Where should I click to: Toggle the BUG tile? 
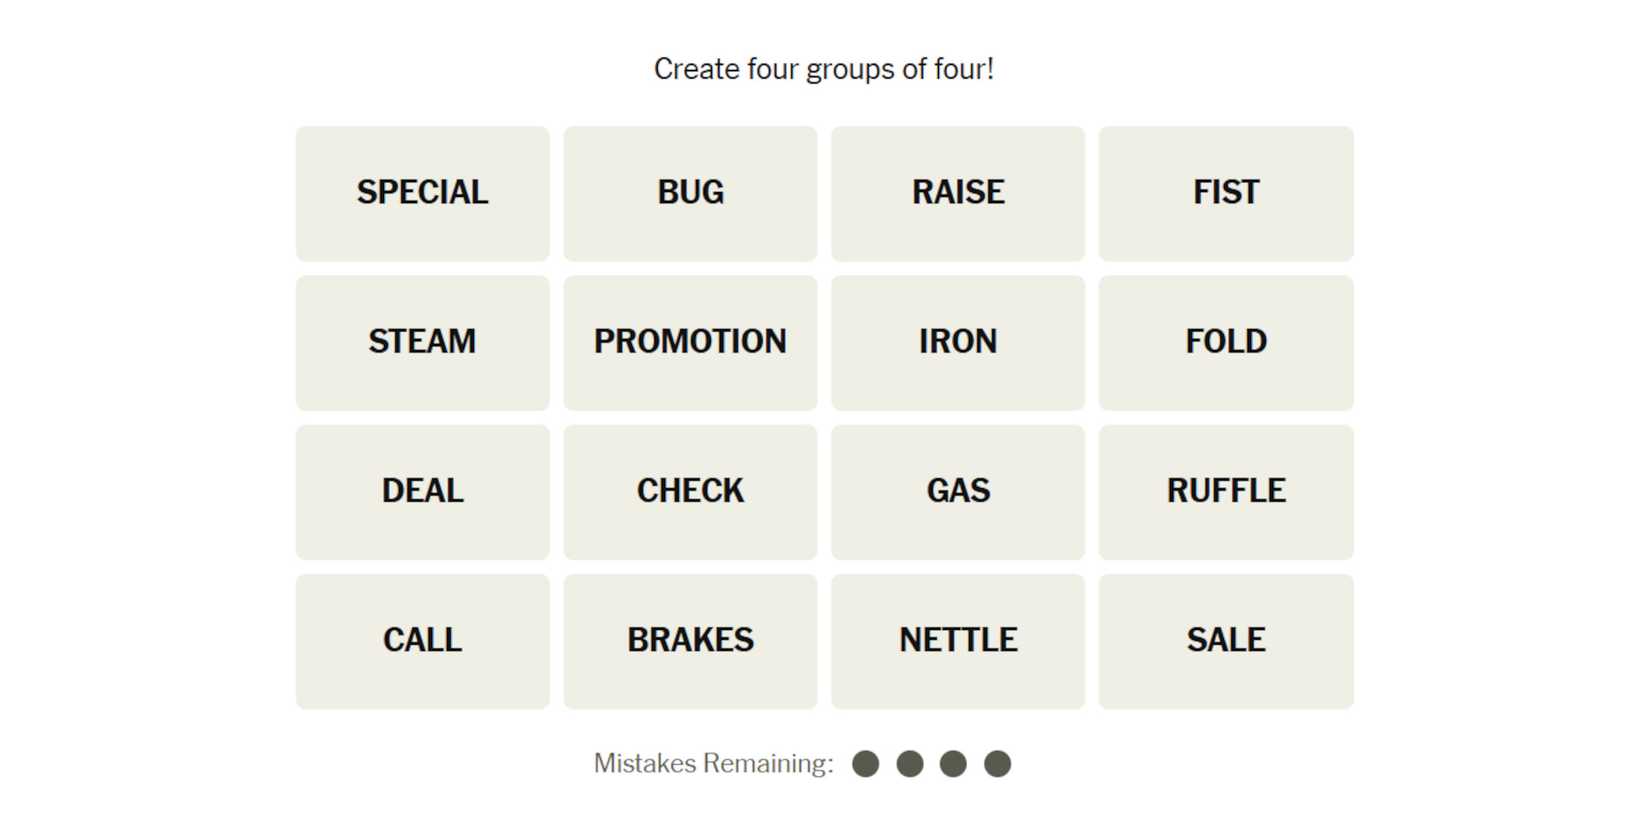click(x=690, y=193)
